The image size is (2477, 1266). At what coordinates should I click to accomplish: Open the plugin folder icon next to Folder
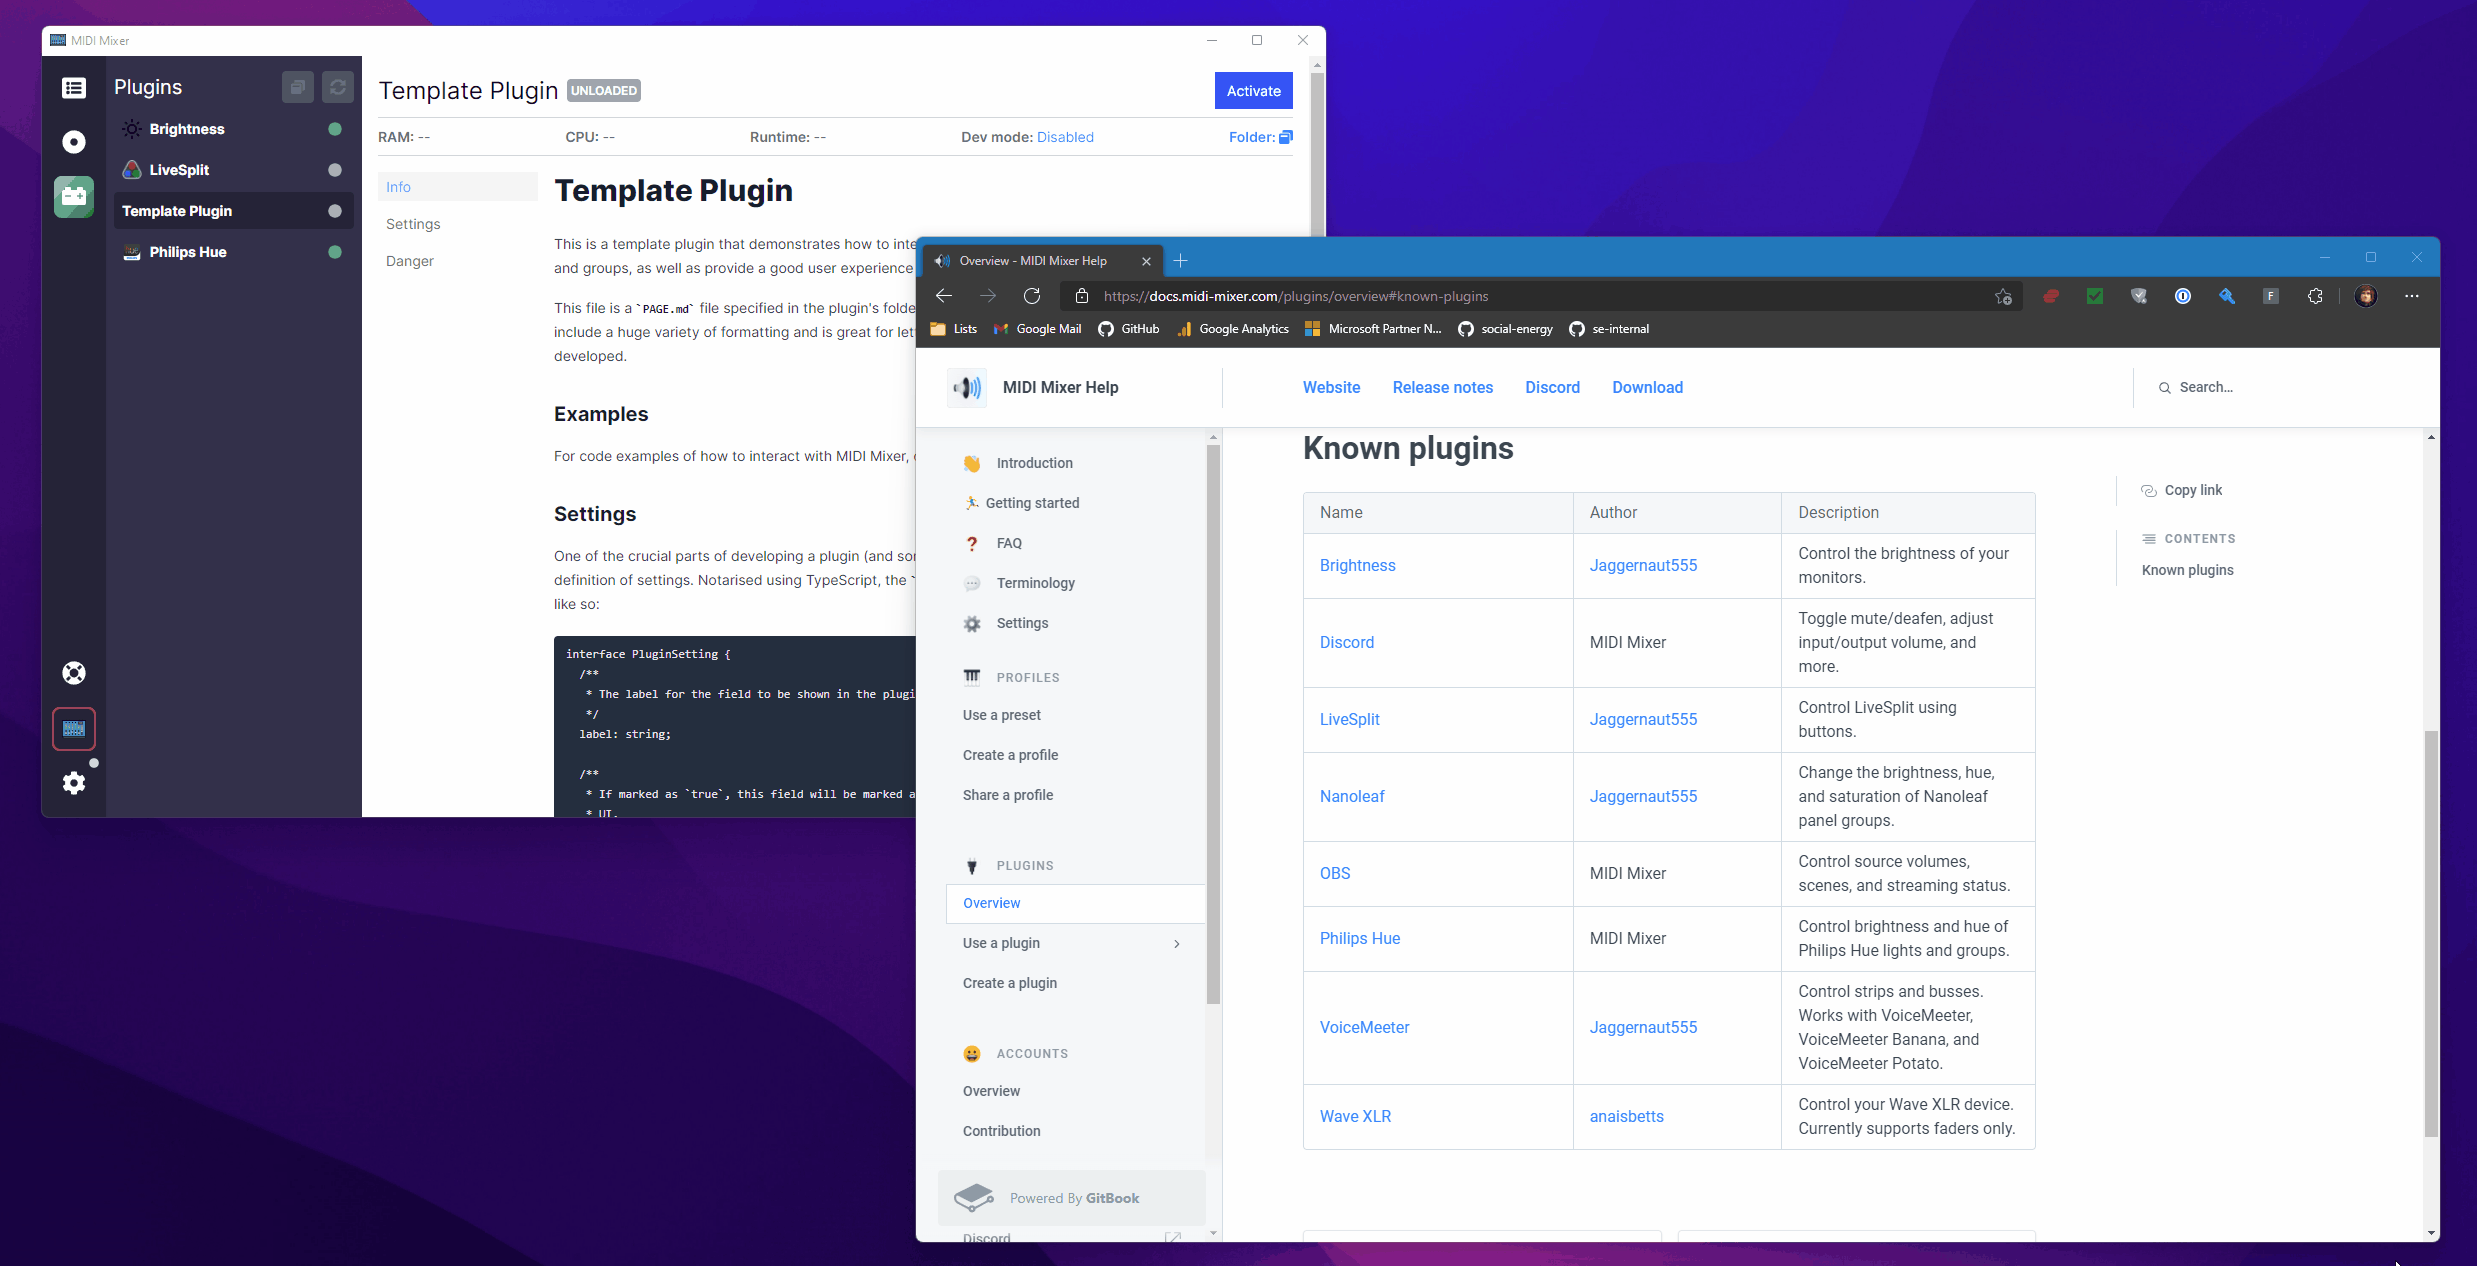pyautogui.click(x=1286, y=137)
